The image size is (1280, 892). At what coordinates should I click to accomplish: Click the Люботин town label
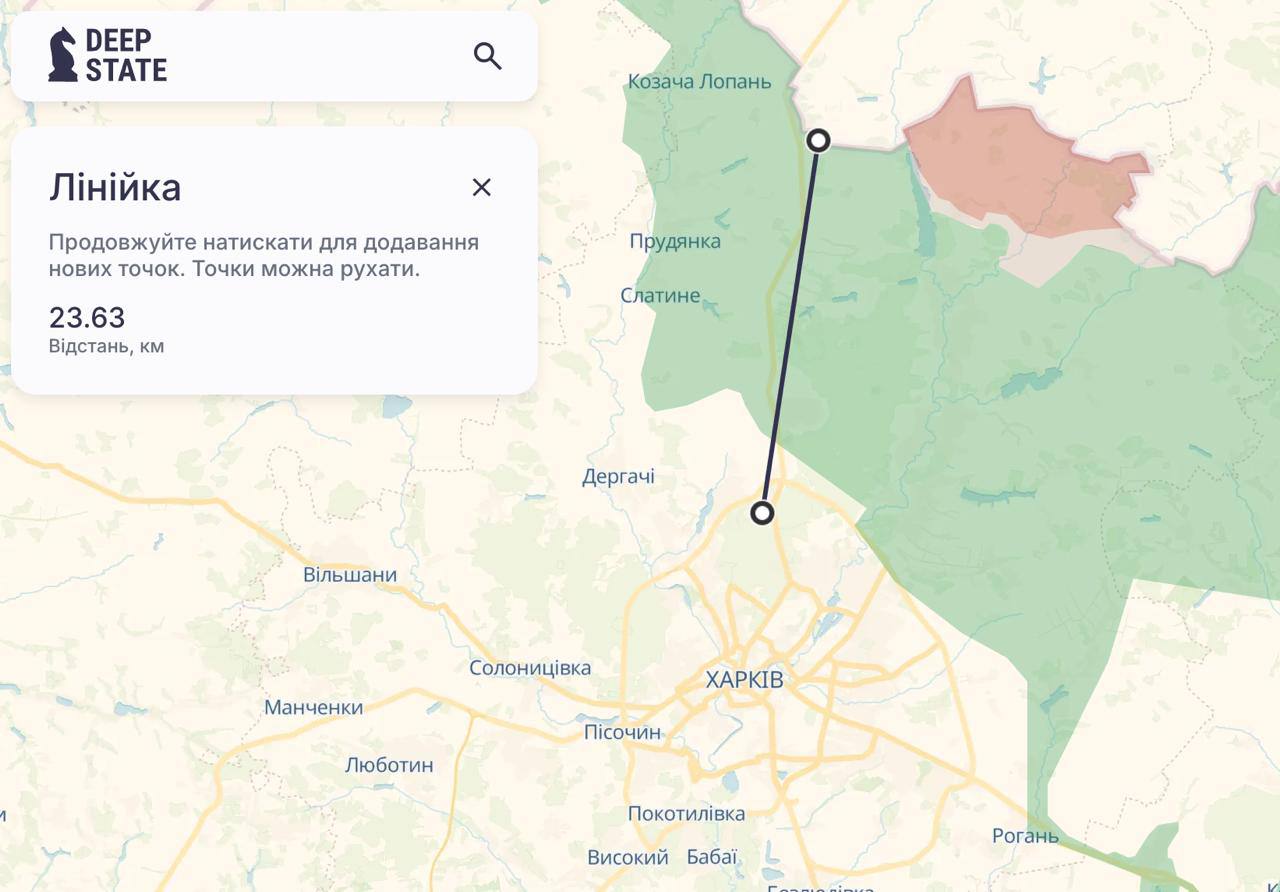389,765
